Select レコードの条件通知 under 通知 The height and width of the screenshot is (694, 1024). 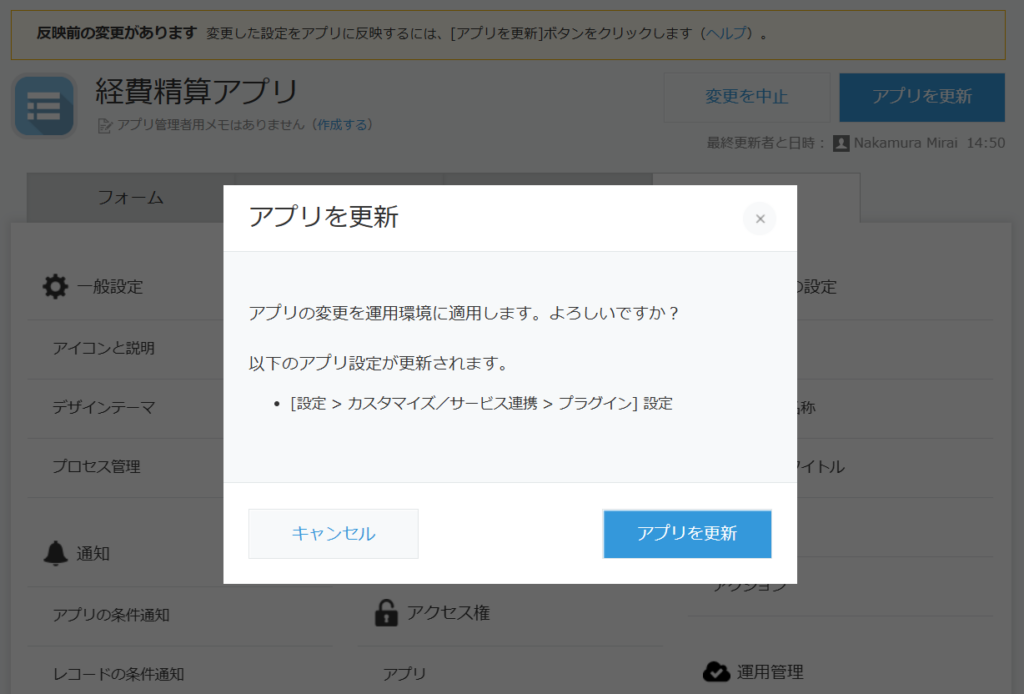(x=118, y=674)
